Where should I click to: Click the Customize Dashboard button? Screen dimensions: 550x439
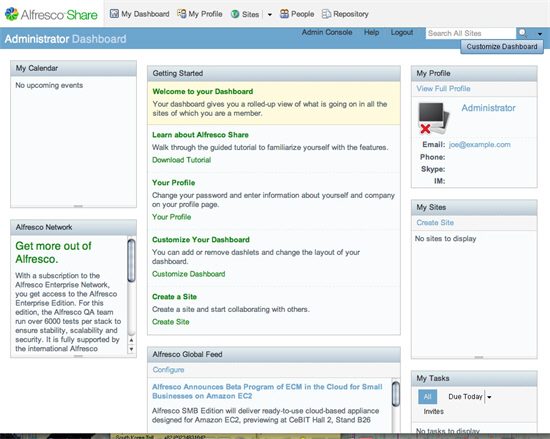pyautogui.click(x=502, y=46)
